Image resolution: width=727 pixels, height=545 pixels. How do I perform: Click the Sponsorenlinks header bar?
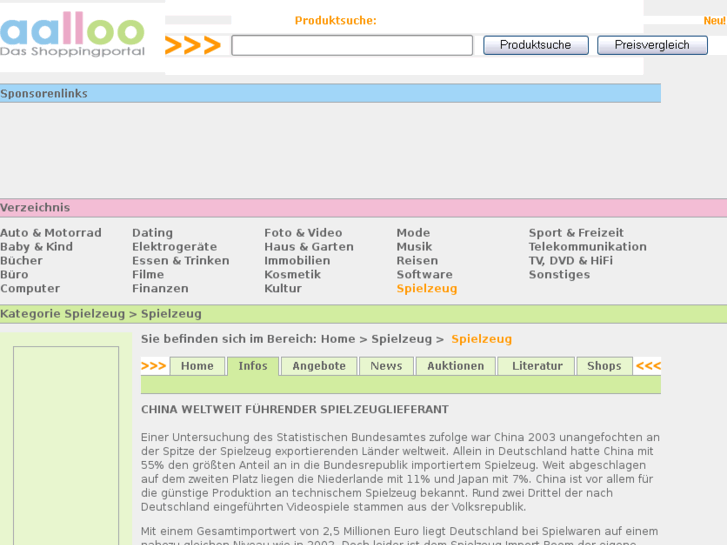coord(330,93)
